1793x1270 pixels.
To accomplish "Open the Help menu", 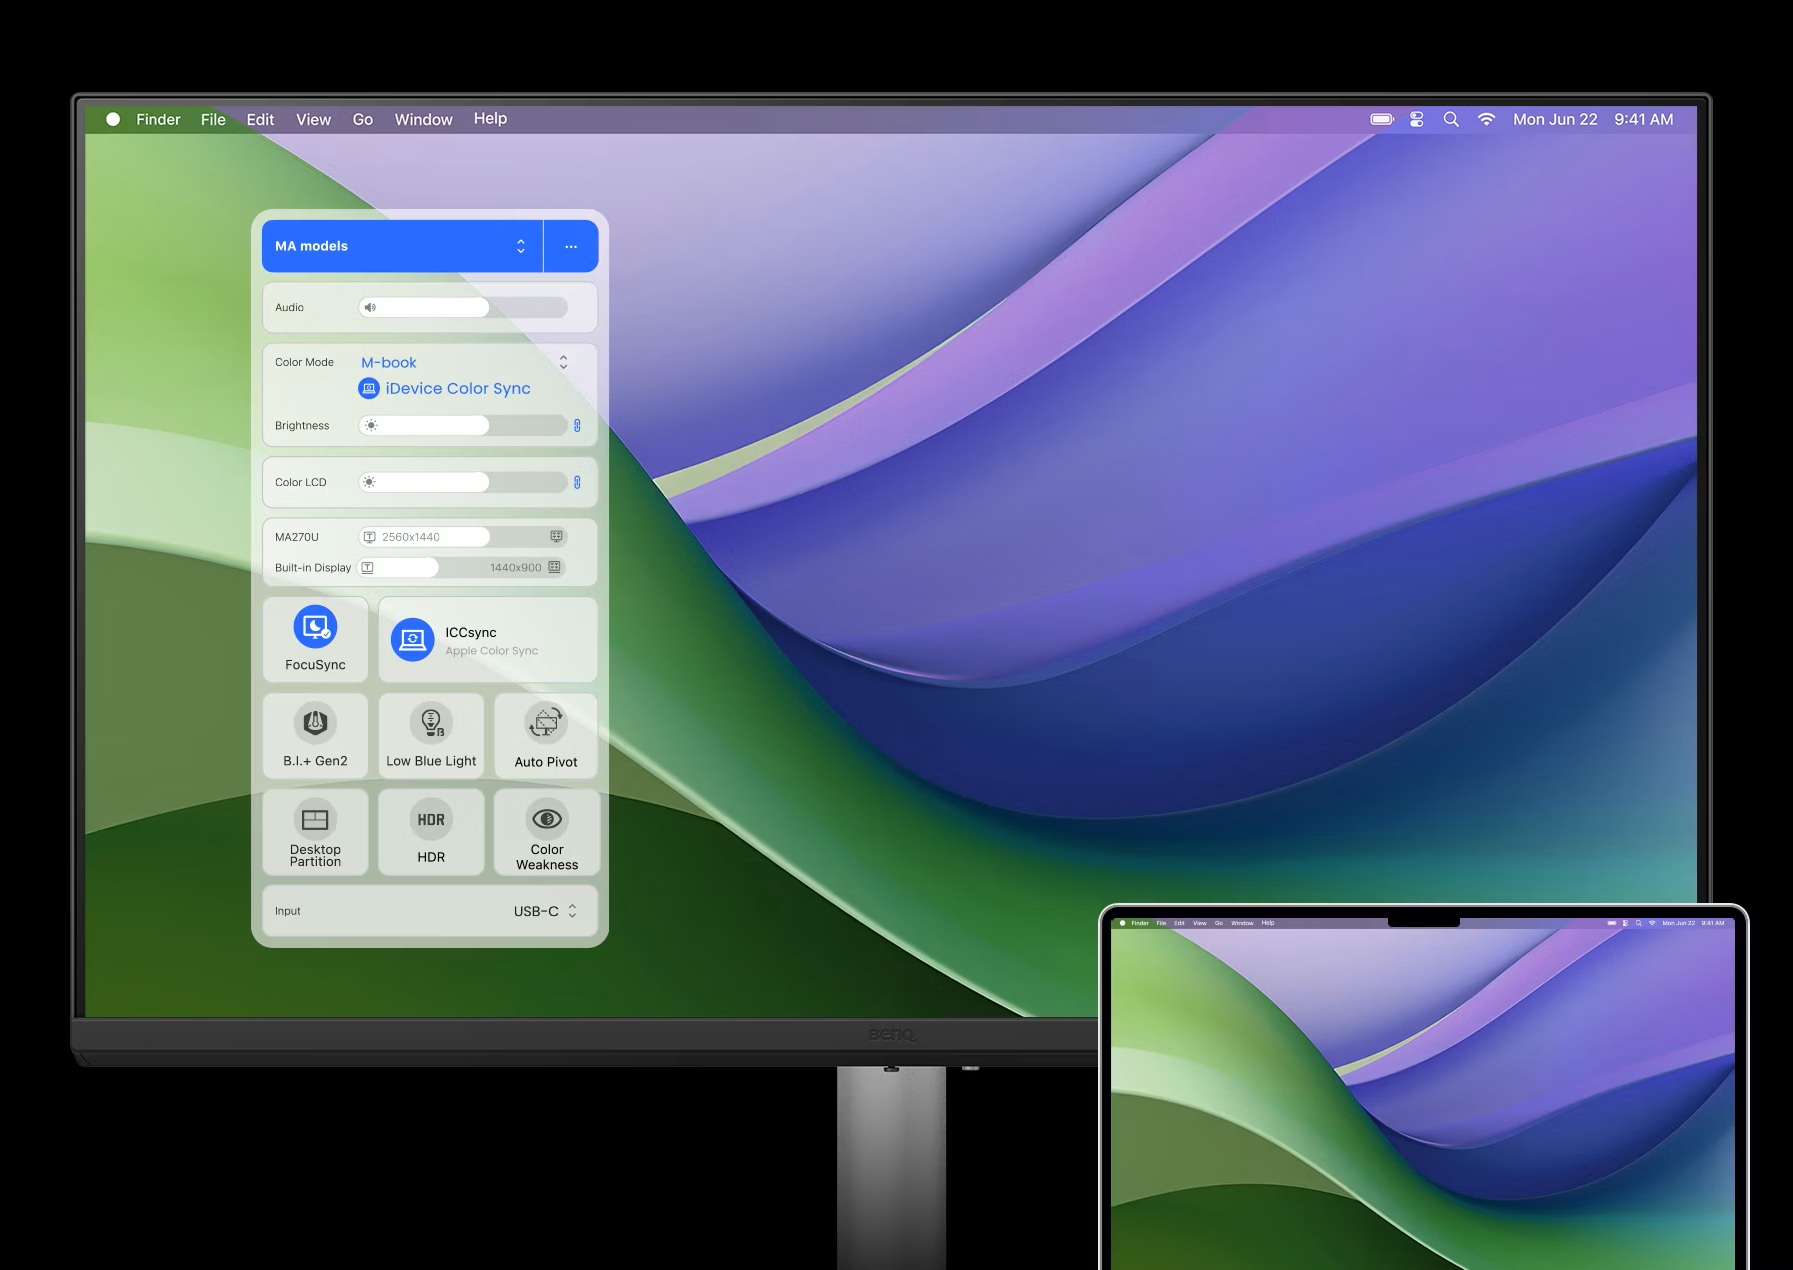I will pyautogui.click(x=490, y=118).
